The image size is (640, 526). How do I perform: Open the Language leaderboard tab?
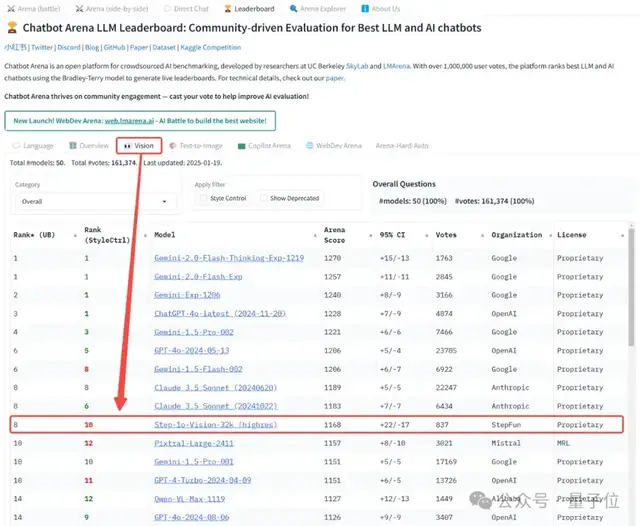pyautogui.click(x=33, y=146)
